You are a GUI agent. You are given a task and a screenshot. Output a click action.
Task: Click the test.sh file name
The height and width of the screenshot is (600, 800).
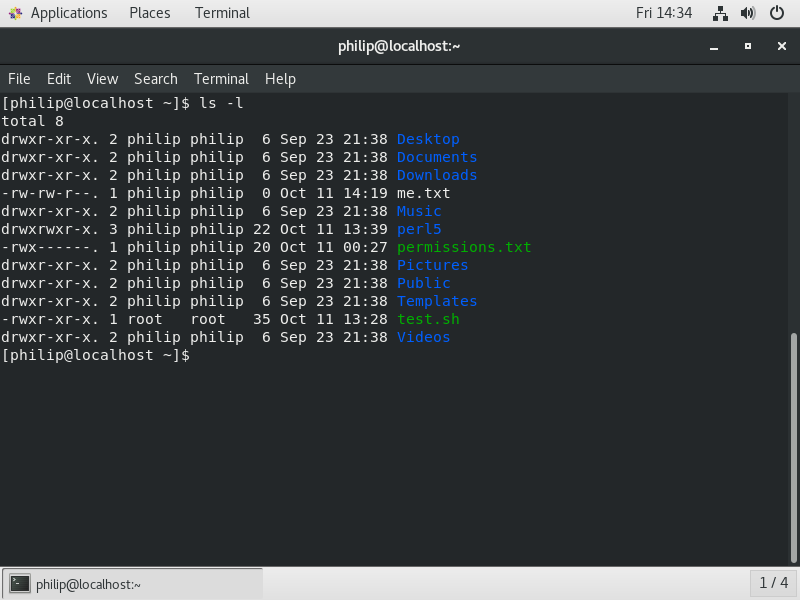(428, 319)
